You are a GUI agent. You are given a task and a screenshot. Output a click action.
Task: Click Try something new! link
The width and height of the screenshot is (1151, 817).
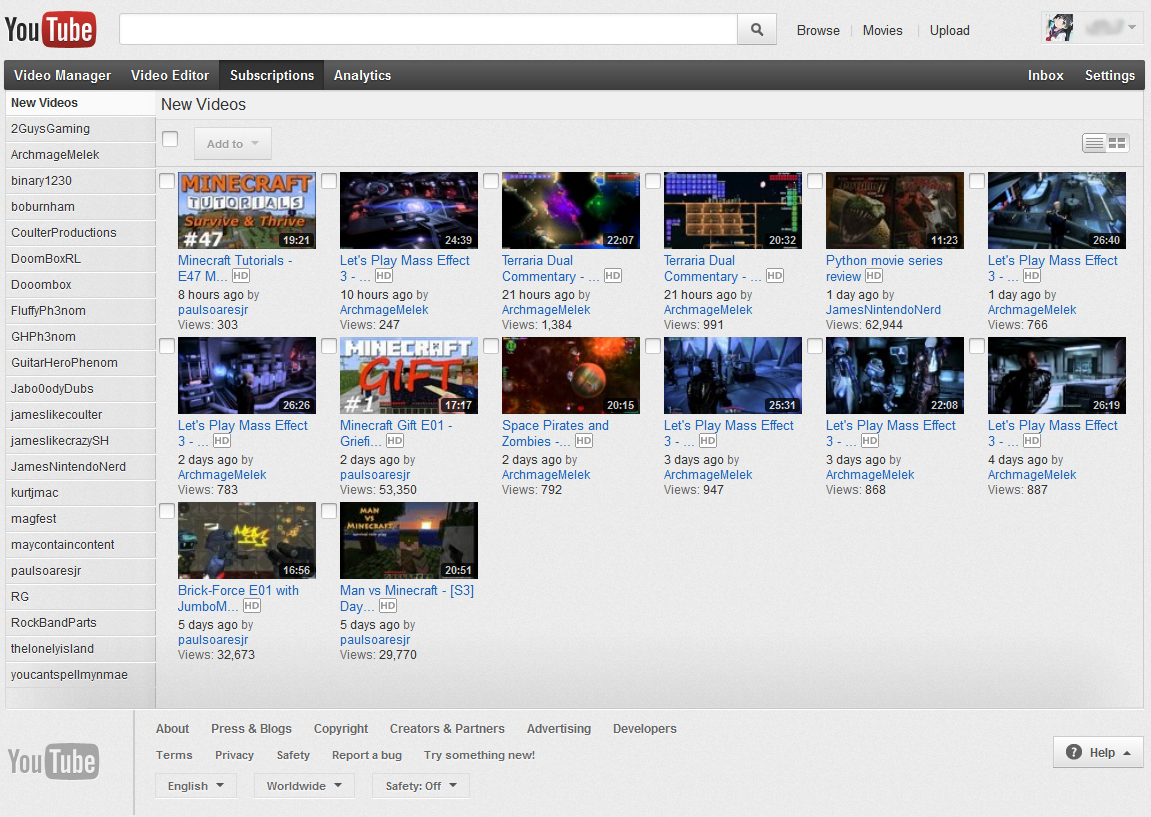(479, 755)
